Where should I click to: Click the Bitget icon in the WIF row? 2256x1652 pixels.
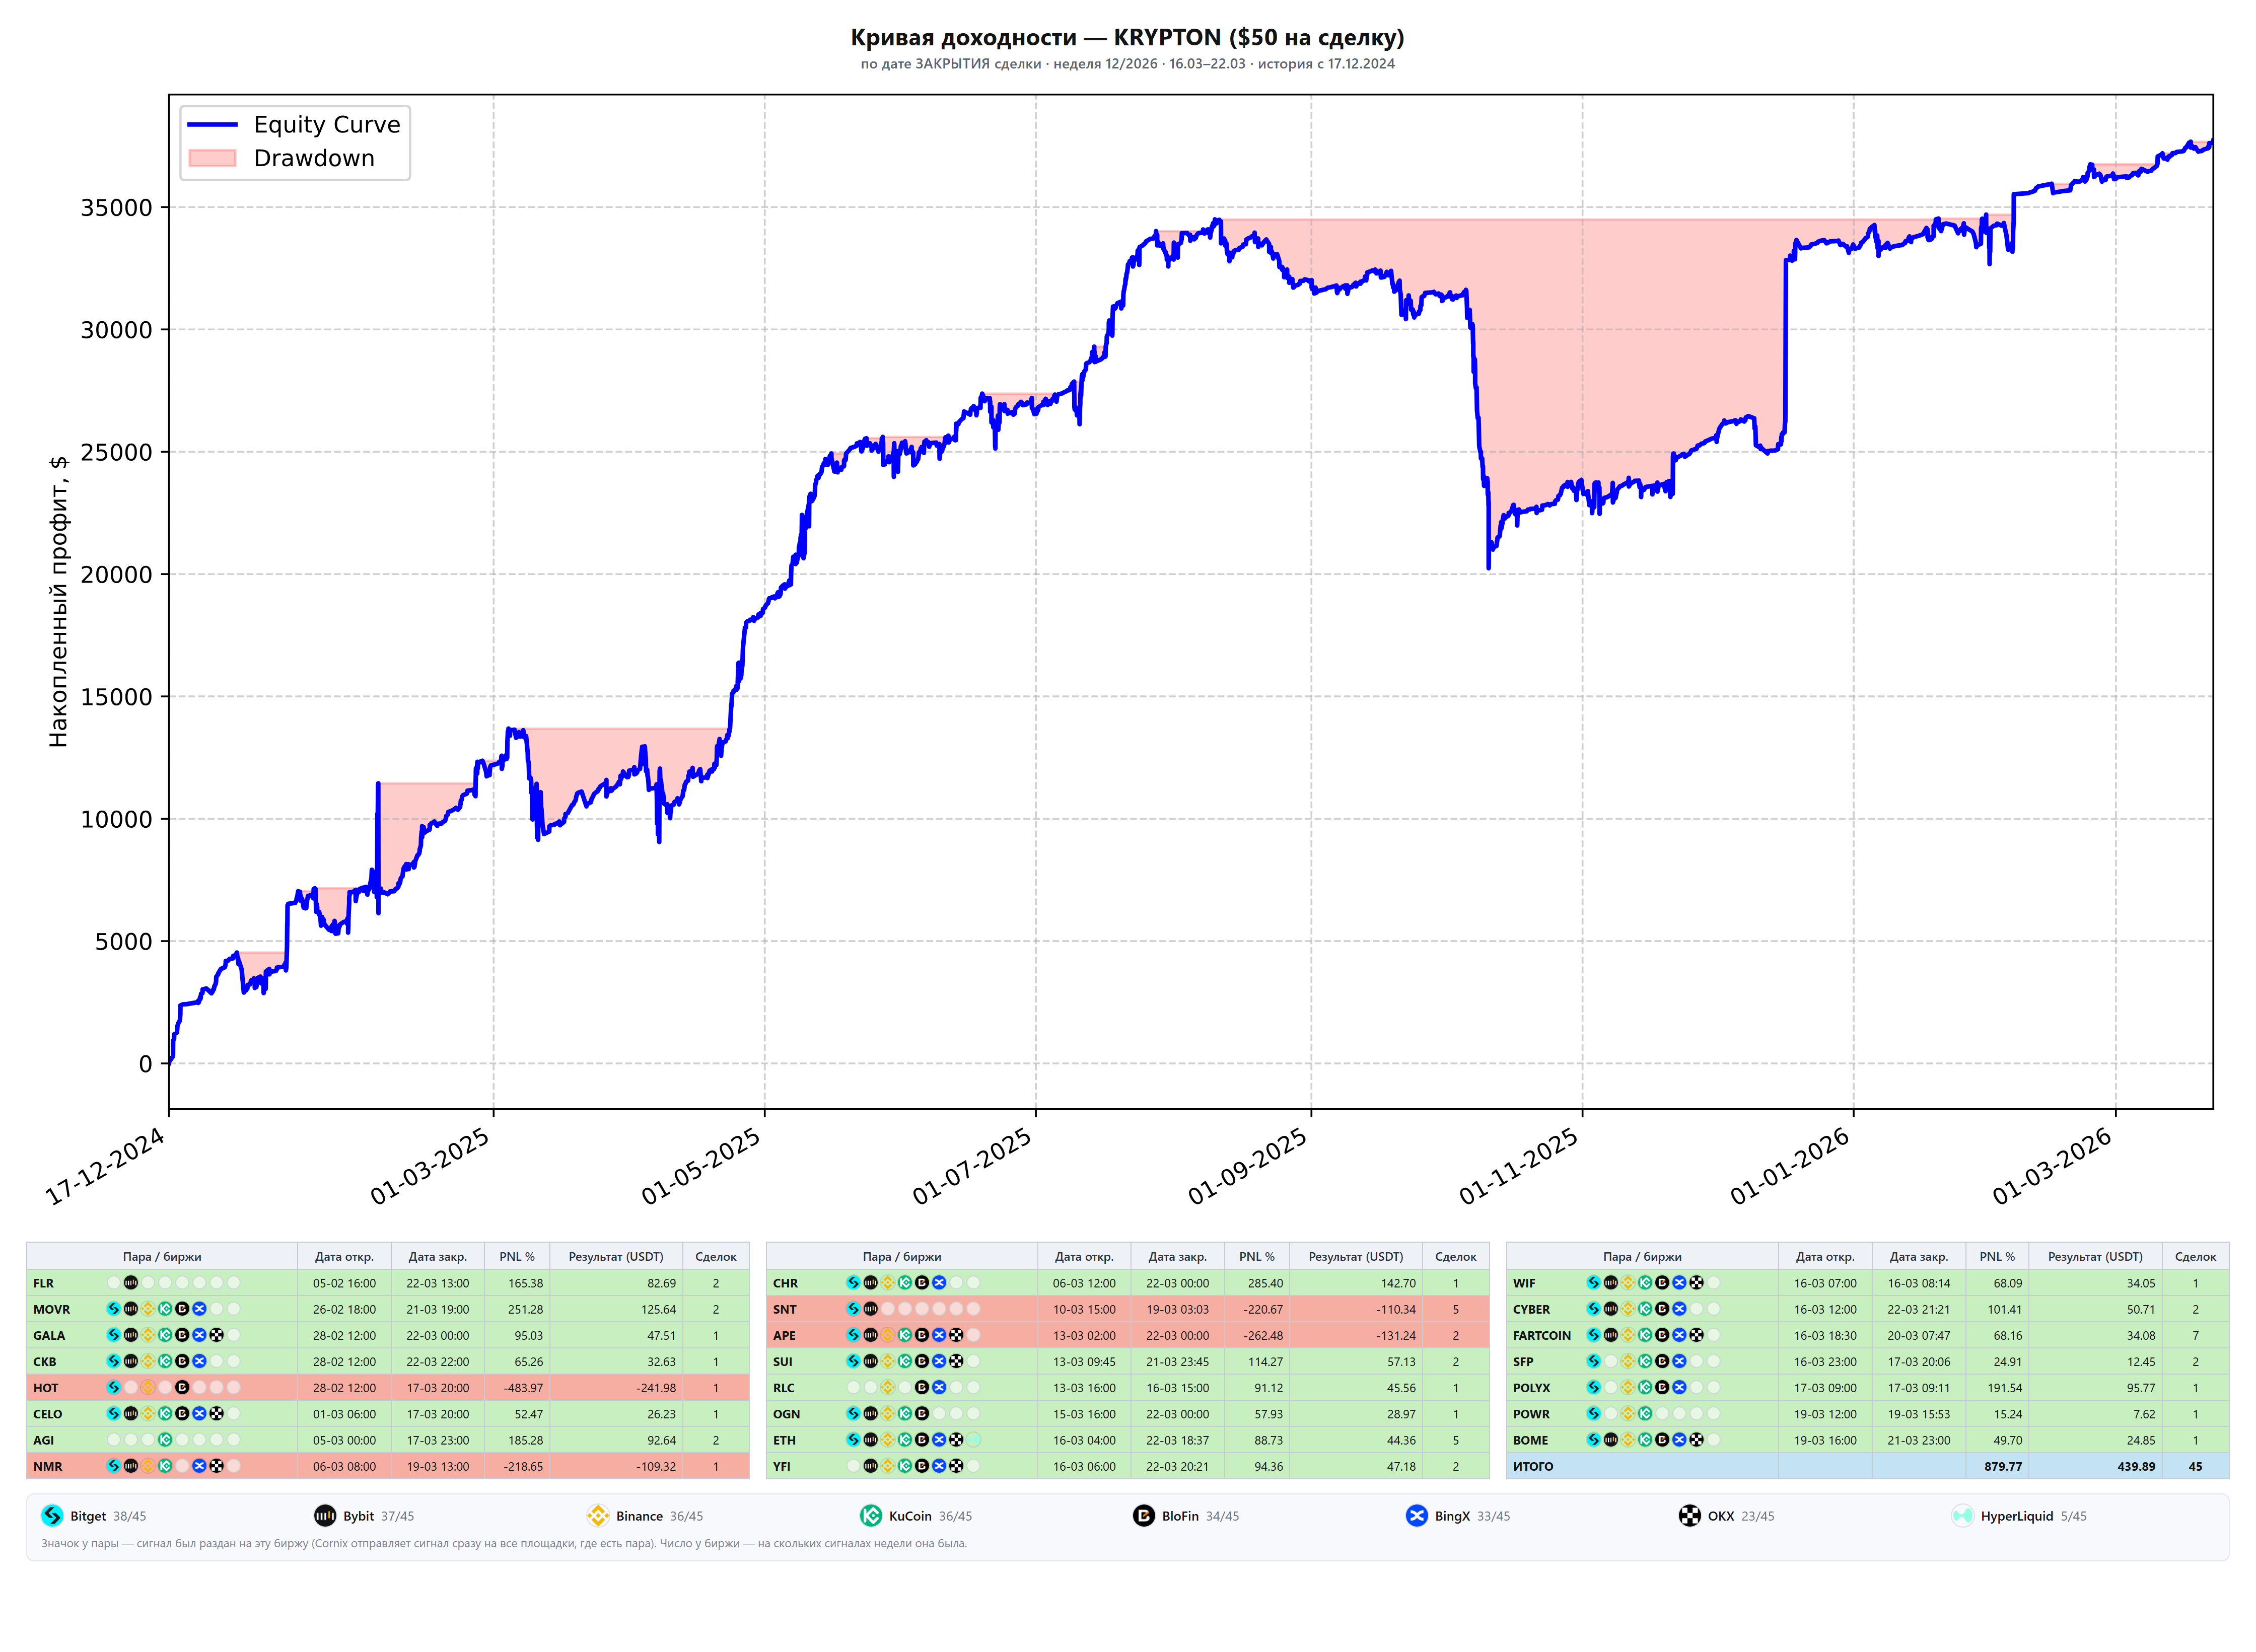1594,1282
